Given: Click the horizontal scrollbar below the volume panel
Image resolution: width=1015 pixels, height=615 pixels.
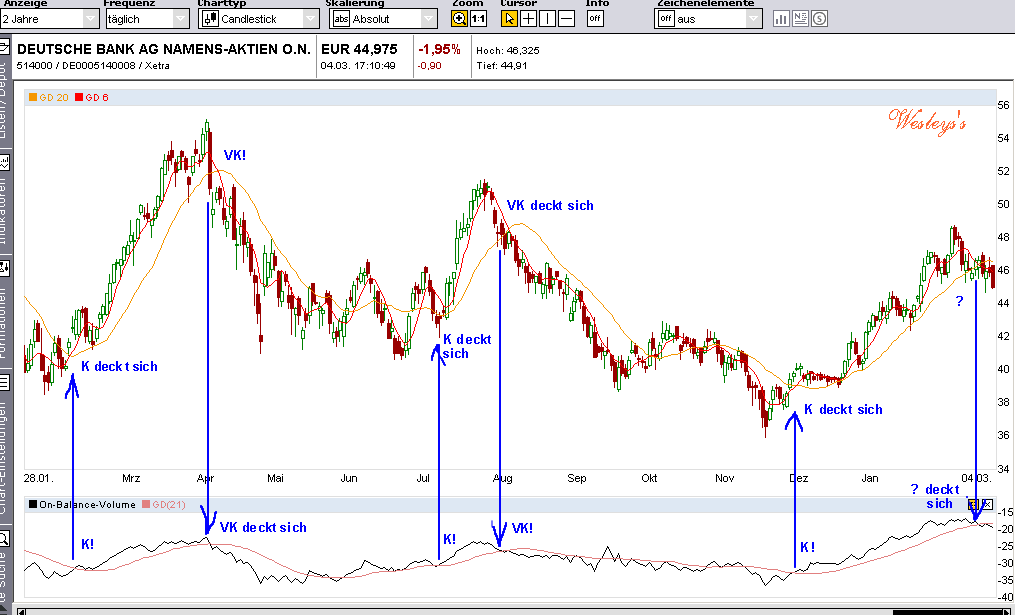Looking at the screenshot, I should pos(500,608).
